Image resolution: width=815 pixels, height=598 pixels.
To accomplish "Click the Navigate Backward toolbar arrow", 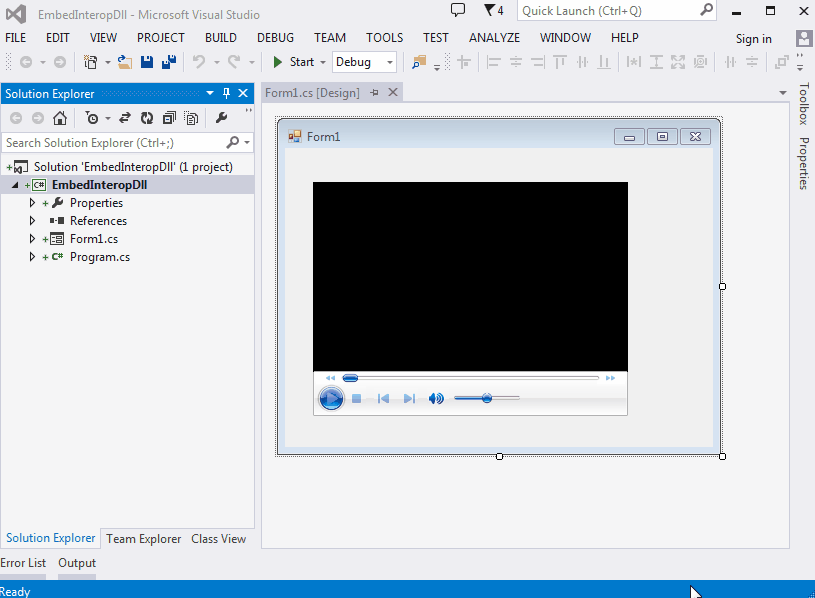I will pyautogui.click(x=26, y=62).
